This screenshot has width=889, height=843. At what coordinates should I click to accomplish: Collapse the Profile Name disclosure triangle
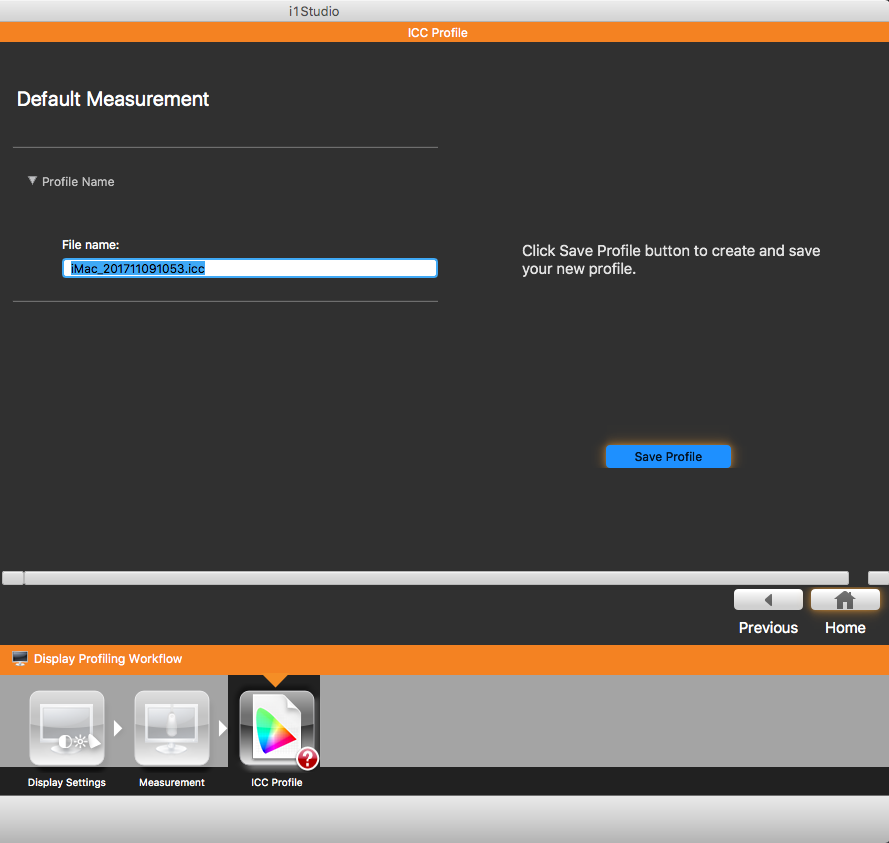coord(32,181)
